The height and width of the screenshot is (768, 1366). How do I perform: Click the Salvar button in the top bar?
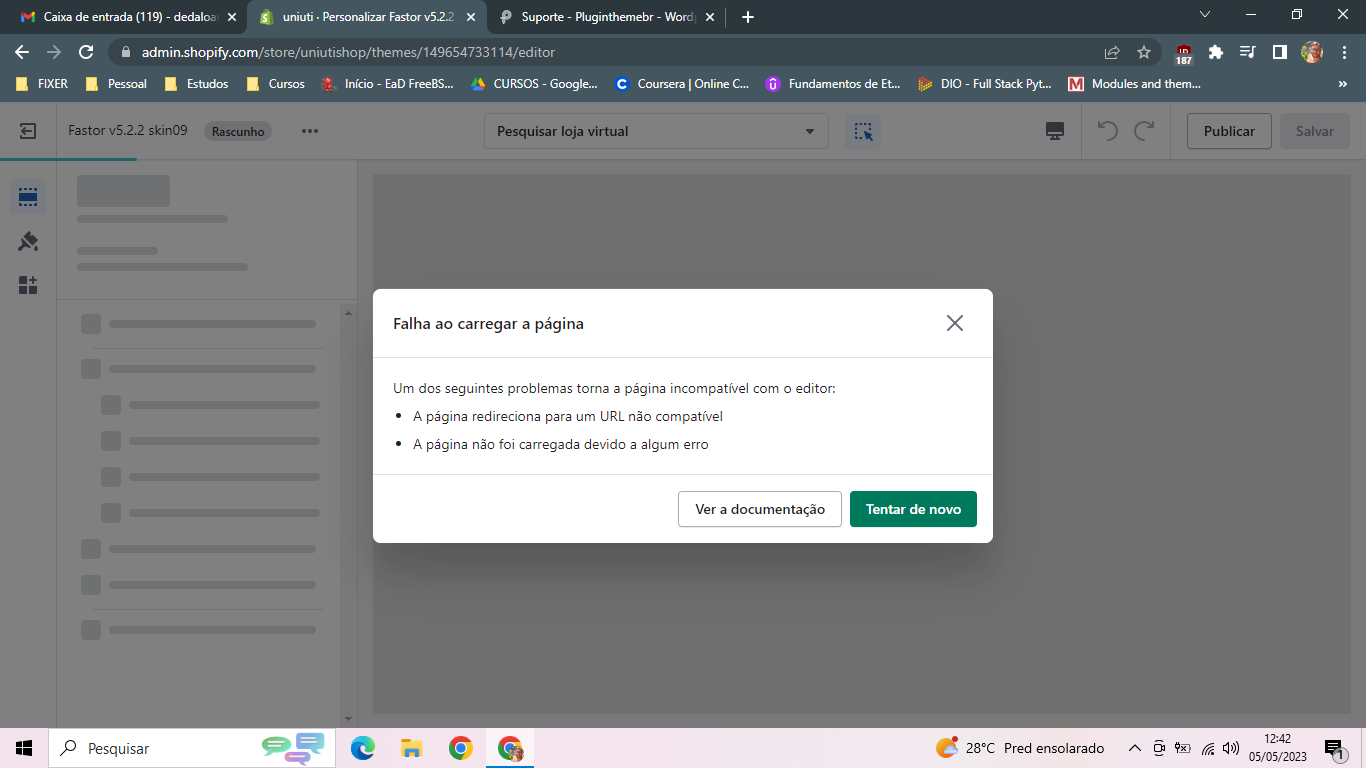coord(1315,131)
